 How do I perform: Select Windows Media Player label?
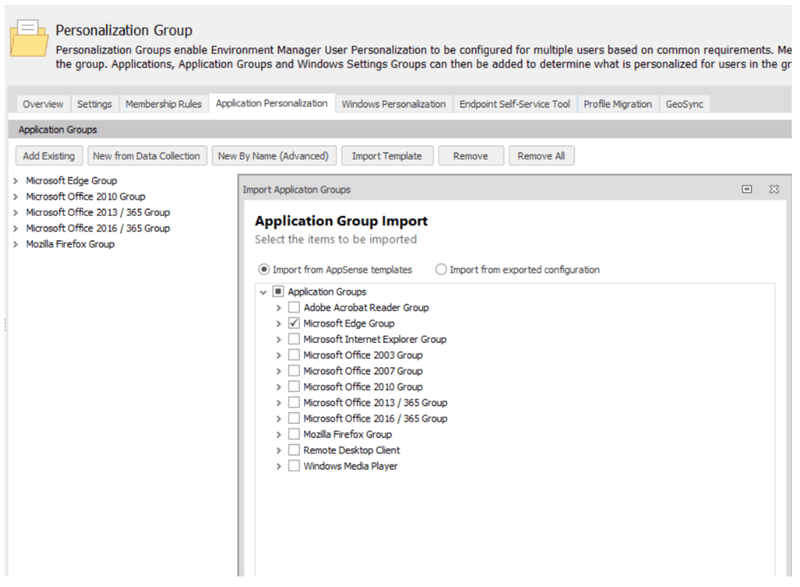click(x=351, y=466)
